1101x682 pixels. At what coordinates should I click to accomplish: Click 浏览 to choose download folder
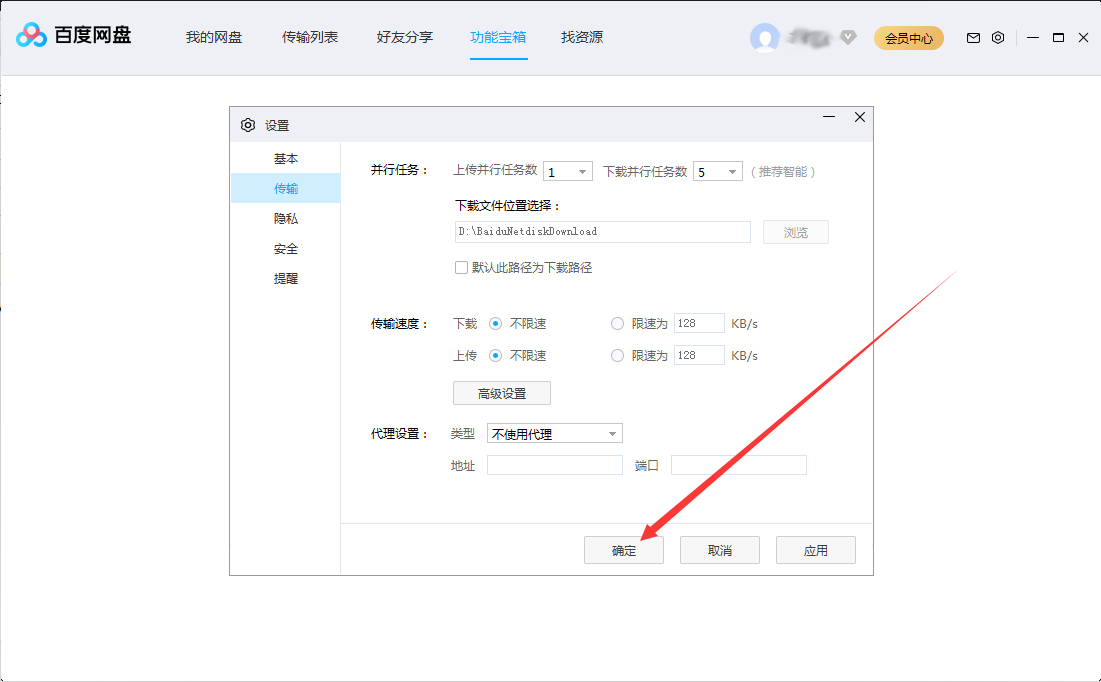click(795, 231)
